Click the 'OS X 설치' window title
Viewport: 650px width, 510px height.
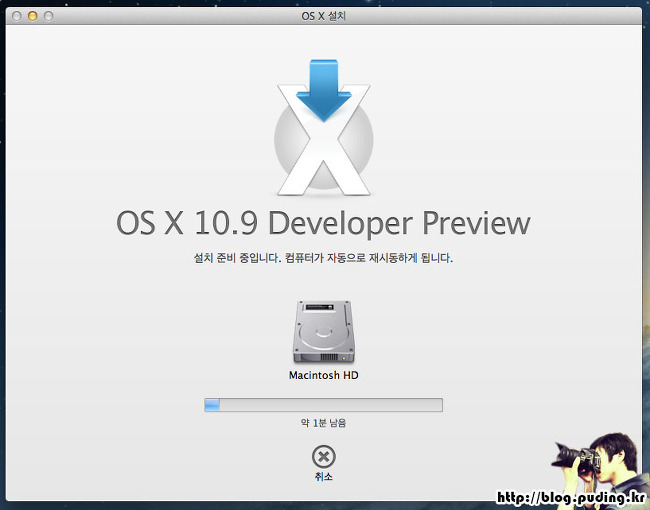point(323,16)
